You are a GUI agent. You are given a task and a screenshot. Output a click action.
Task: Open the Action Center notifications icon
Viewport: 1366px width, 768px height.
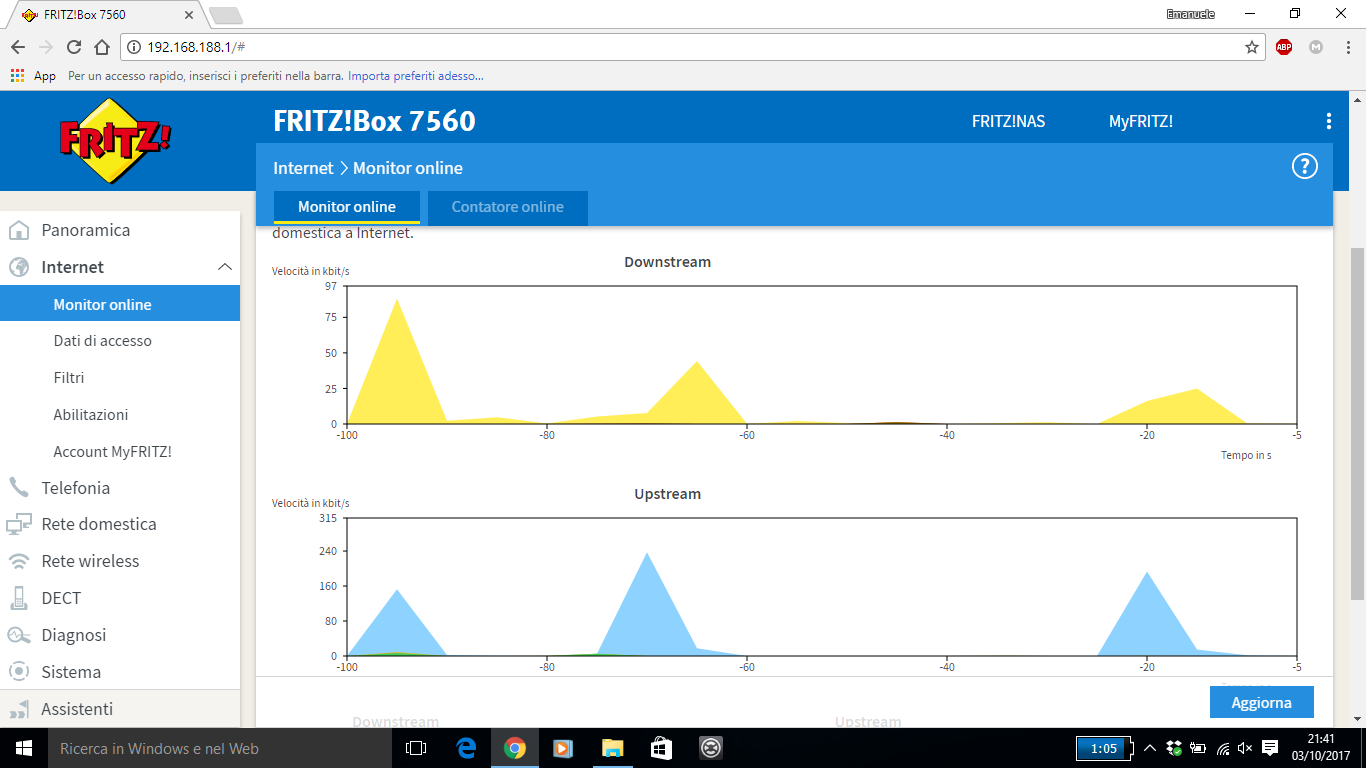tap(1270, 748)
